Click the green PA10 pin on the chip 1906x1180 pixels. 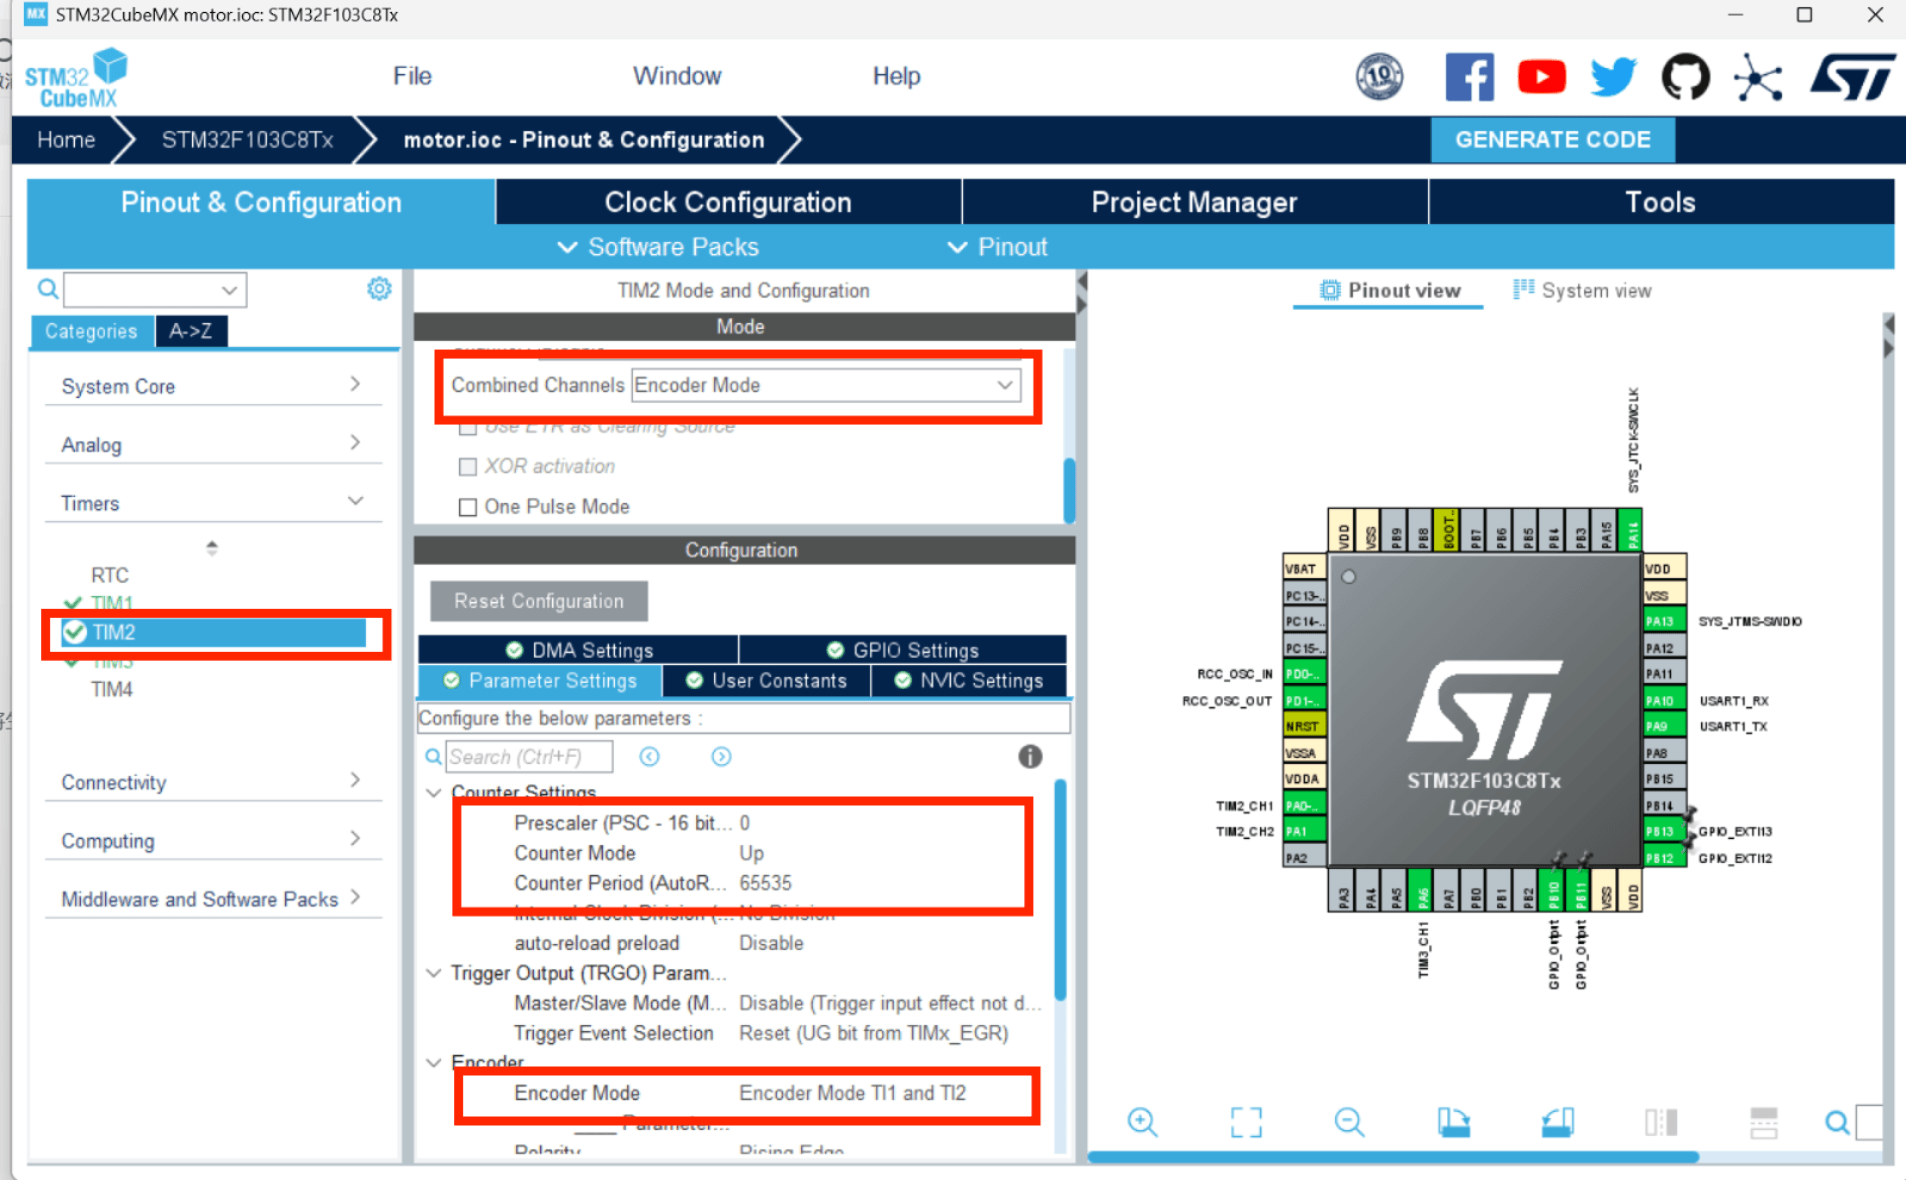tap(1665, 700)
